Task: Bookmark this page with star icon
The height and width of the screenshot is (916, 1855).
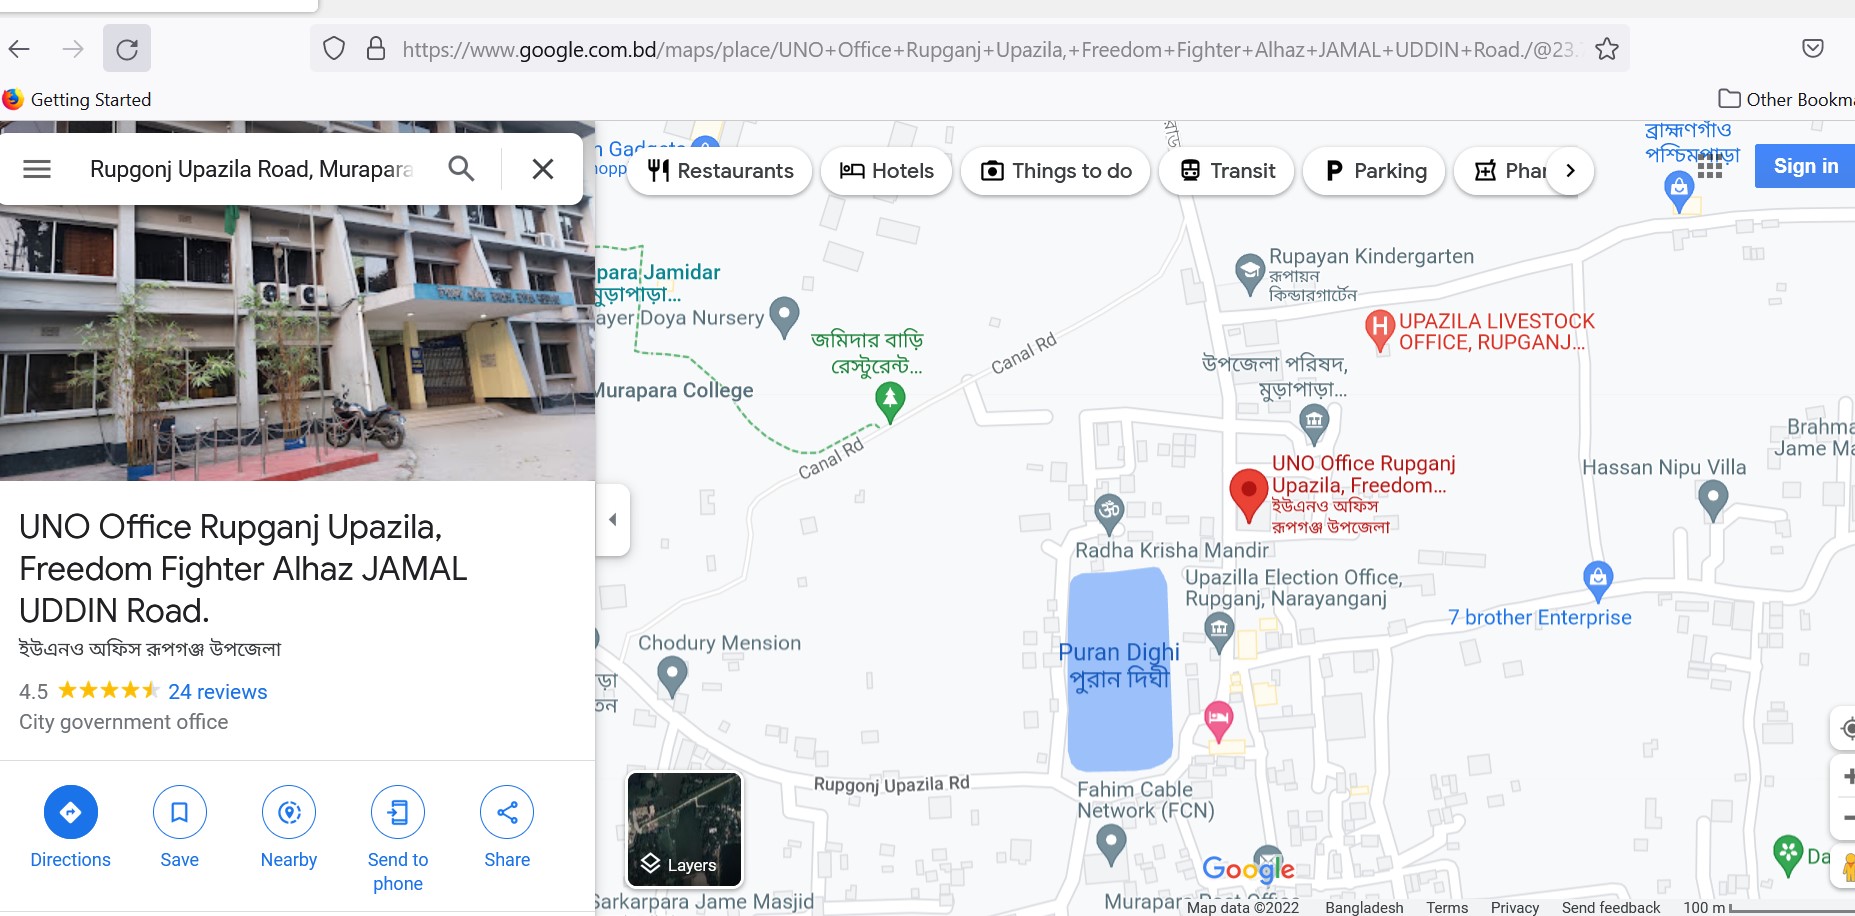Action: (x=1606, y=49)
